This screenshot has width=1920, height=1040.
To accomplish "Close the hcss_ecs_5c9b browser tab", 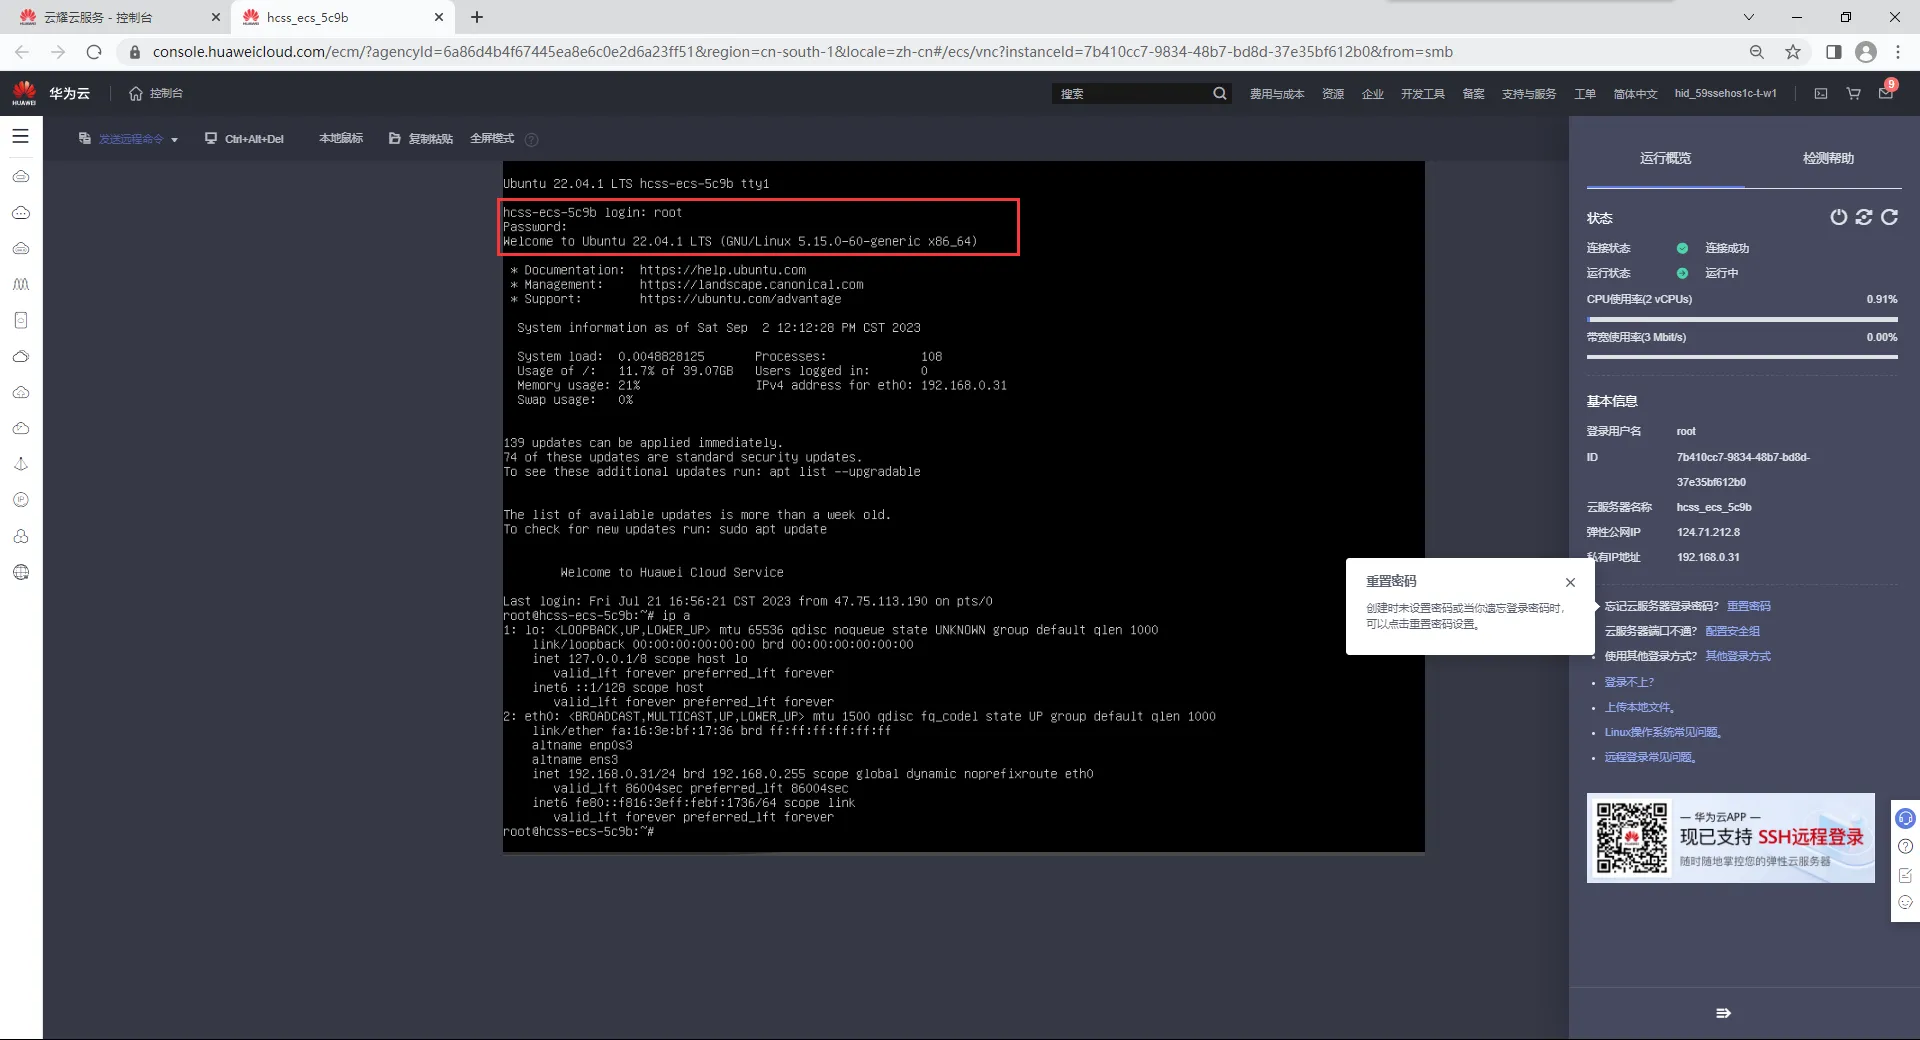I will 438,17.
